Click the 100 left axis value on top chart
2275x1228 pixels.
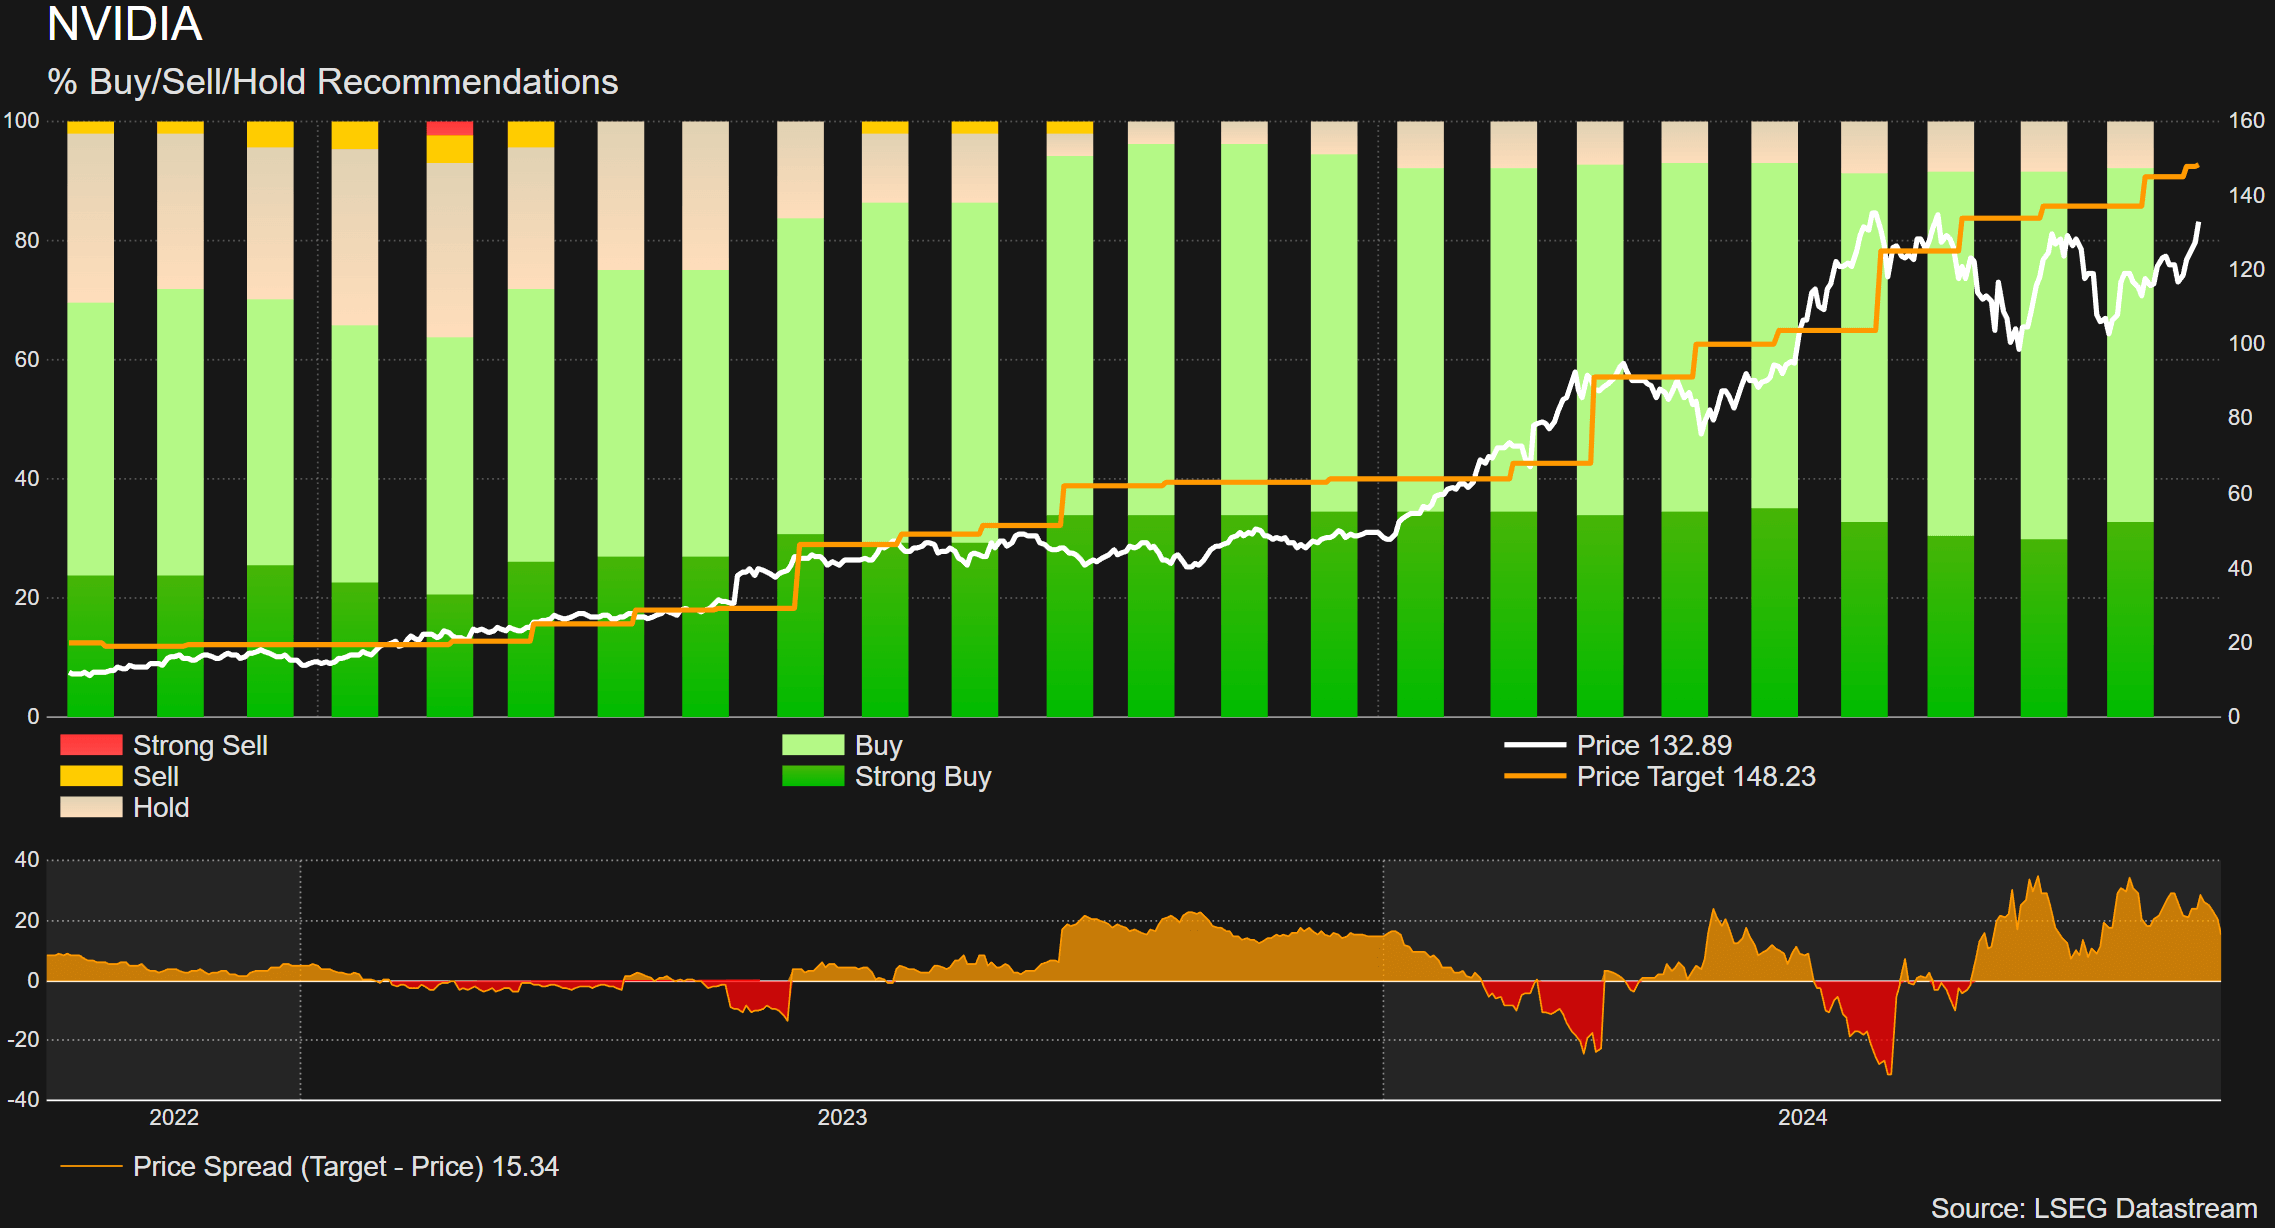[x=22, y=120]
